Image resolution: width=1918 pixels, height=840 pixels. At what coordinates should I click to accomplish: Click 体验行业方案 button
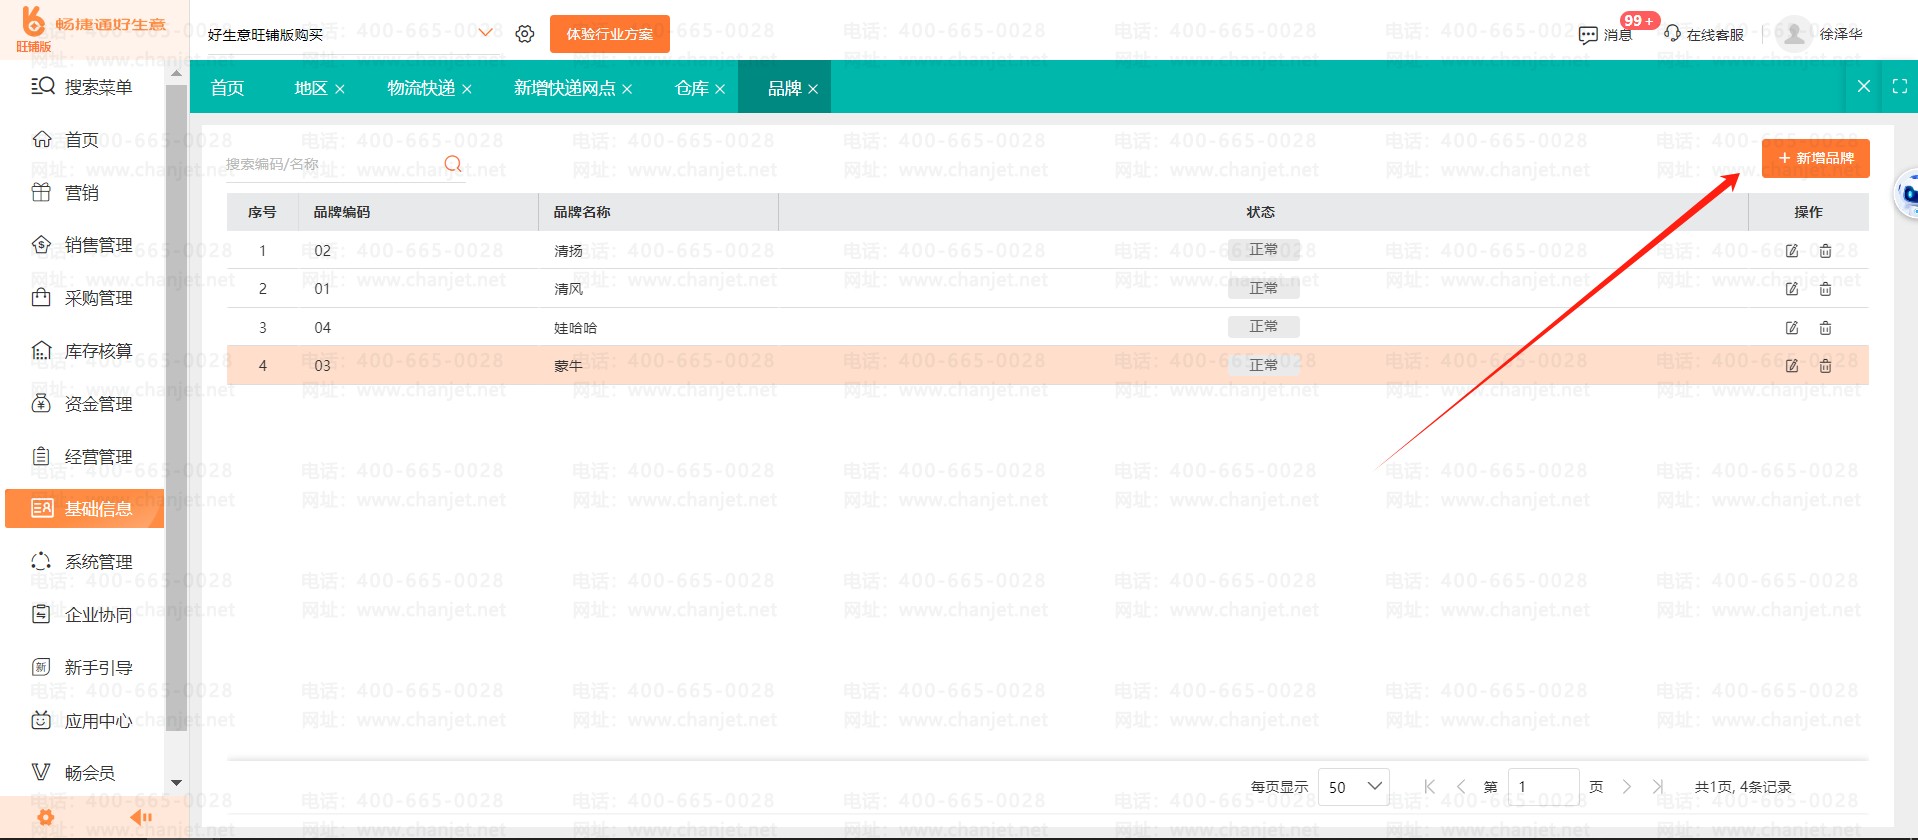pyautogui.click(x=610, y=34)
